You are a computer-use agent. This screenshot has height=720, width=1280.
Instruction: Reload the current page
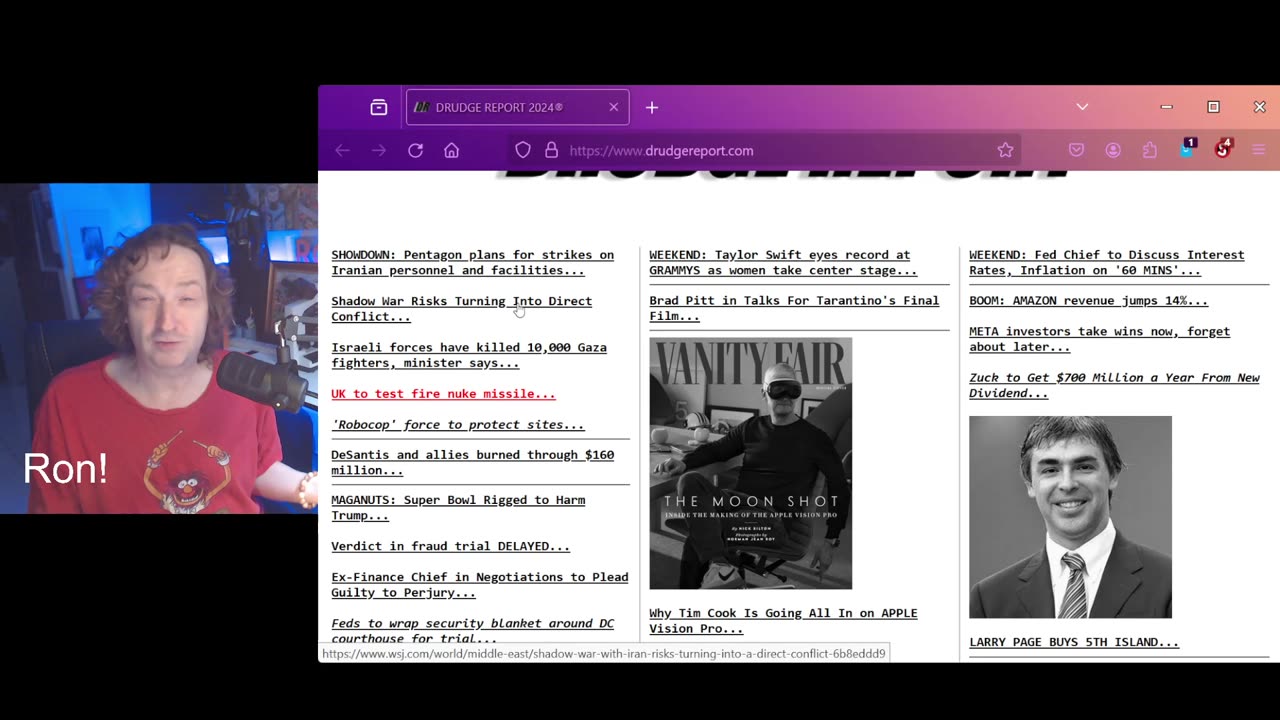[415, 150]
